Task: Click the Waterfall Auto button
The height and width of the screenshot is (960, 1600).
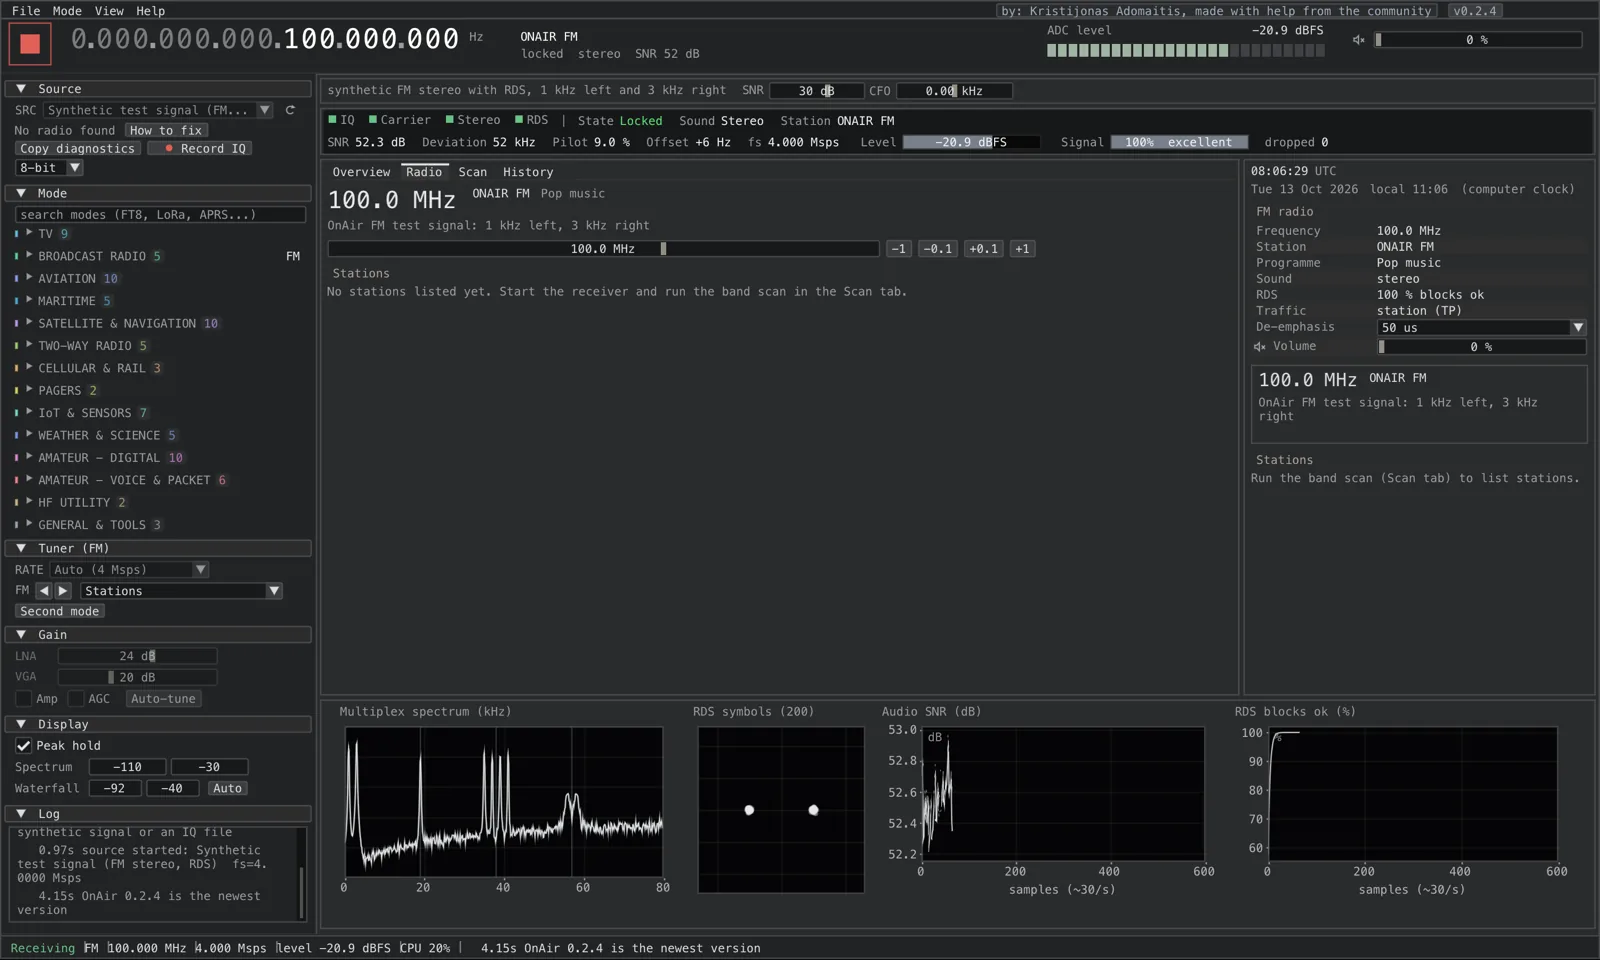Action: [x=227, y=788]
